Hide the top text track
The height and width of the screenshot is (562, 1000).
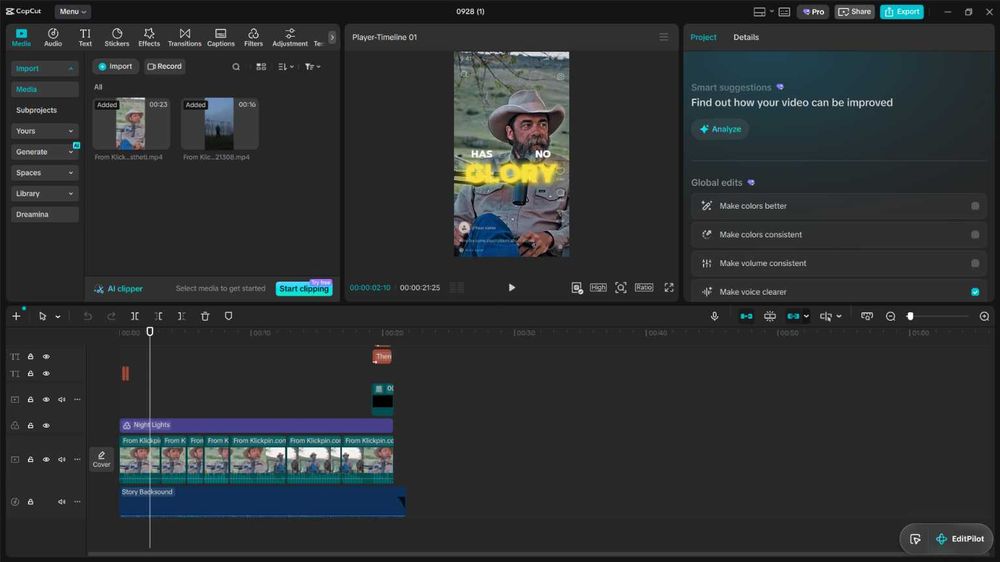[x=46, y=357]
